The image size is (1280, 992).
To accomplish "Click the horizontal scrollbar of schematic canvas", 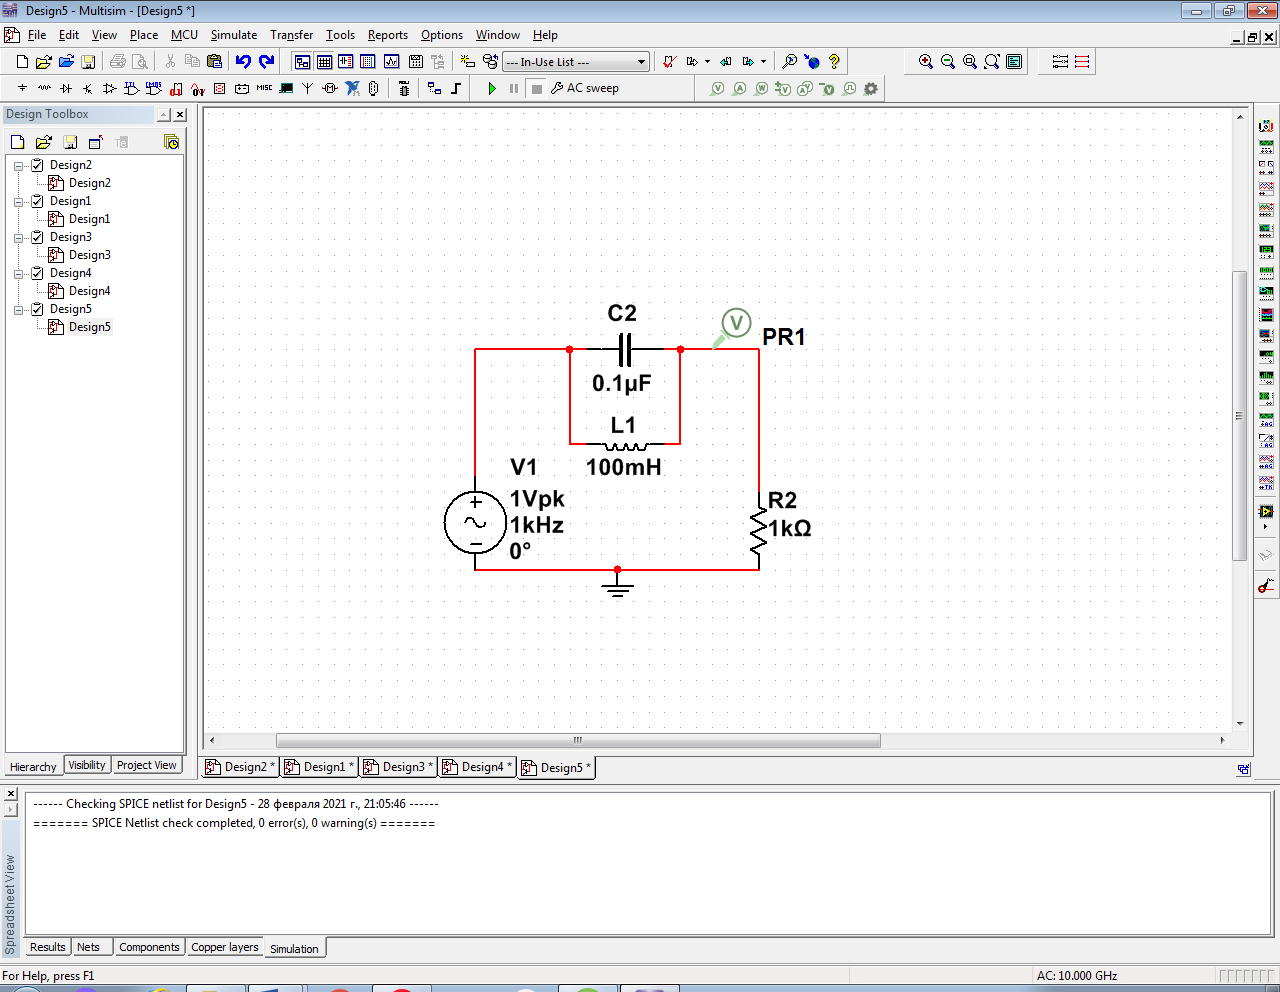I will click(578, 740).
